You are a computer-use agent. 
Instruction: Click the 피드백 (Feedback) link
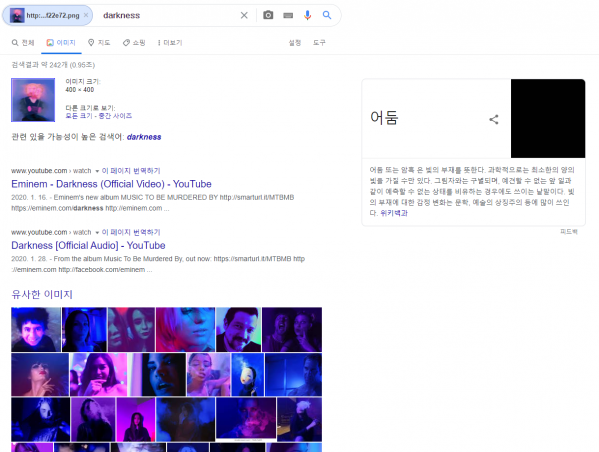(569, 232)
